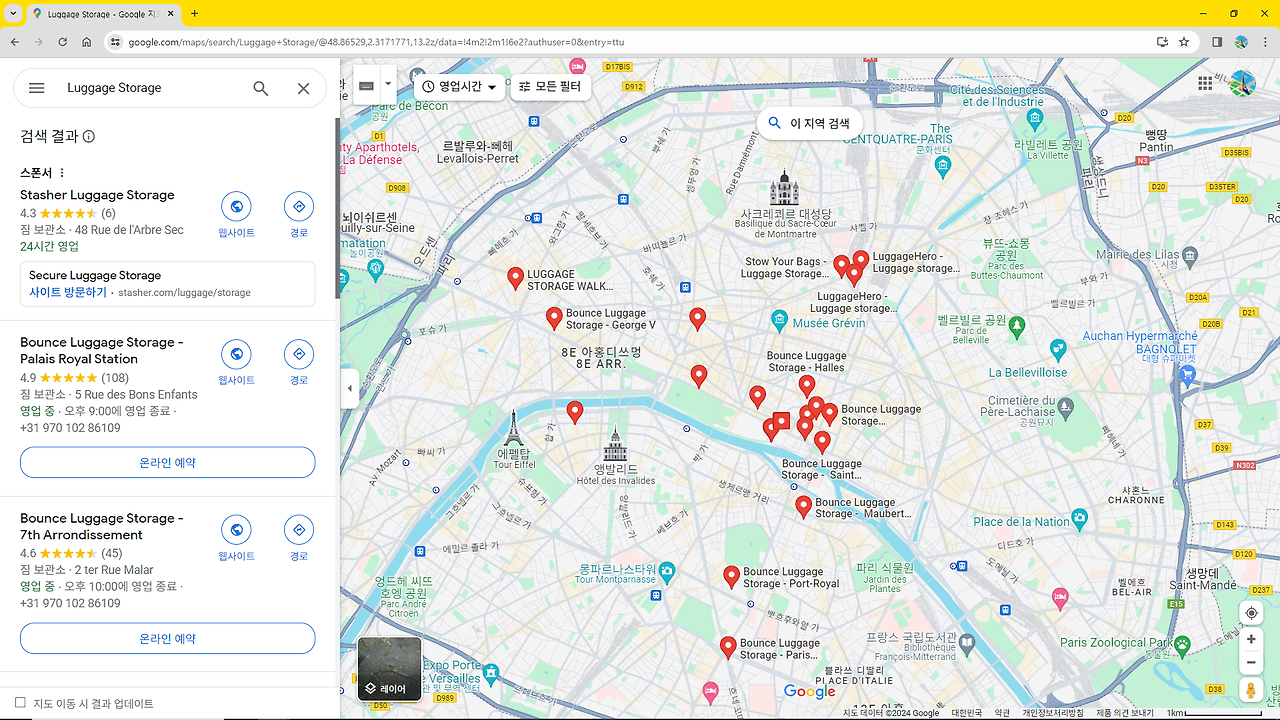Screen dimensions: 1280x720
Task: Open browser tab search dropdown
Action: 13,14
